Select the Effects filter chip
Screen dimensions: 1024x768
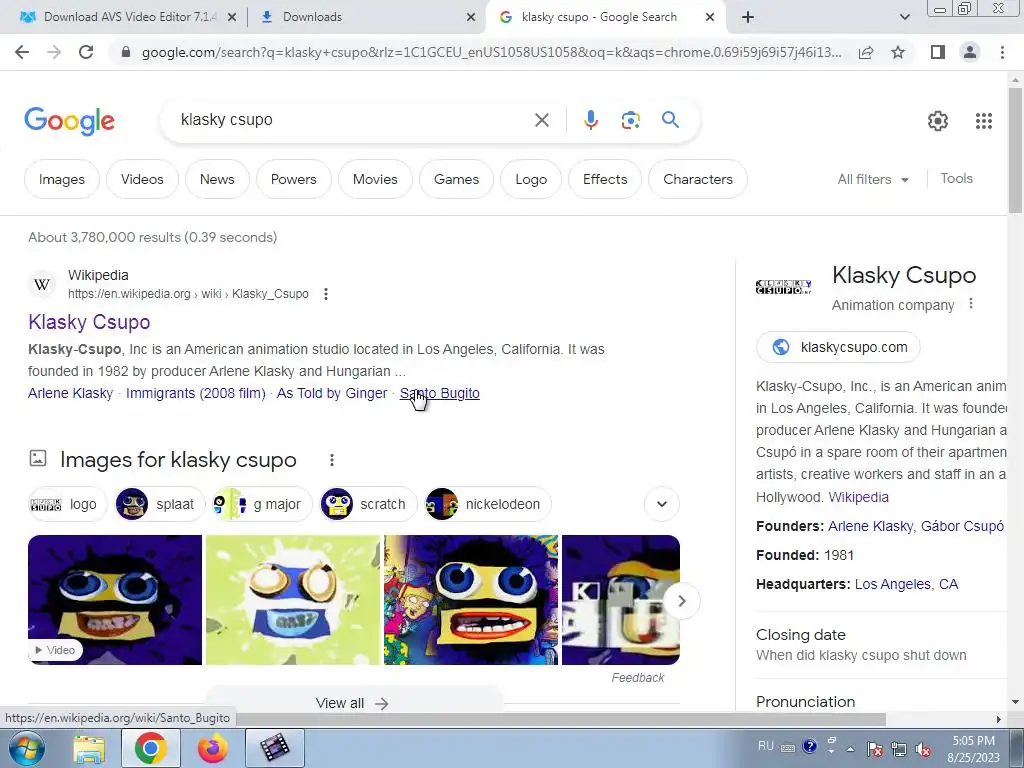(605, 179)
